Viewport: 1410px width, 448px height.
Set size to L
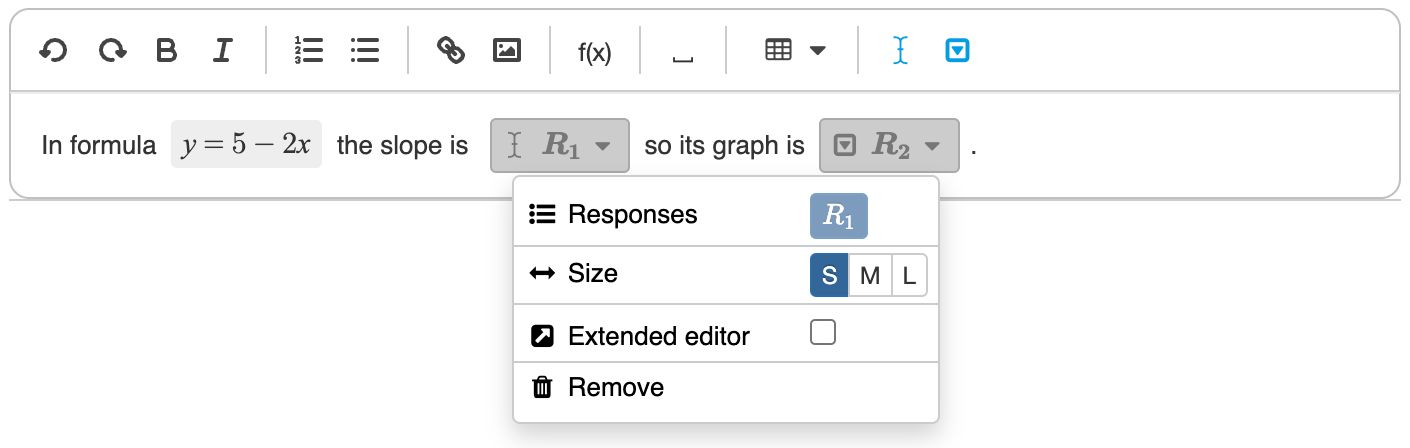pos(909,276)
